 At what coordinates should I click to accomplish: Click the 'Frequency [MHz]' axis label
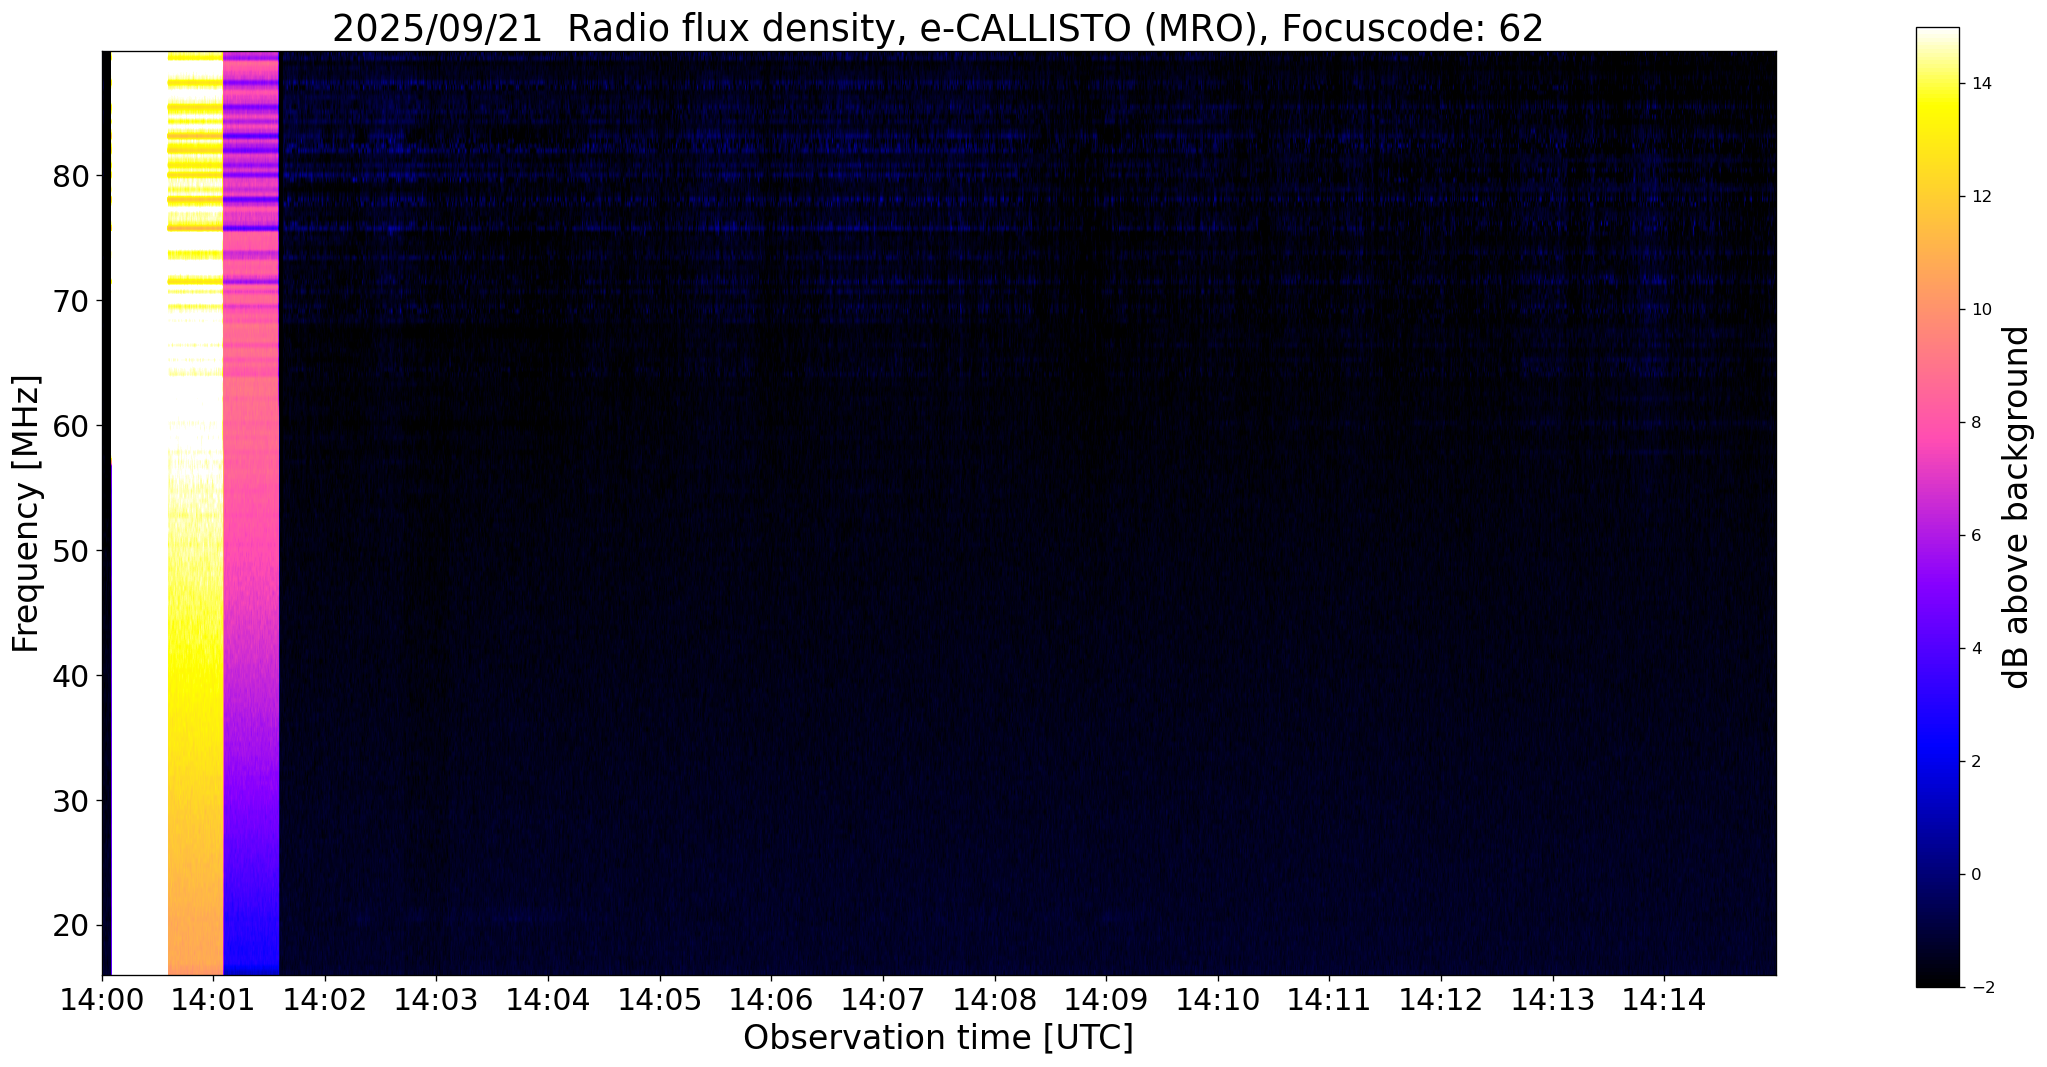27,514
